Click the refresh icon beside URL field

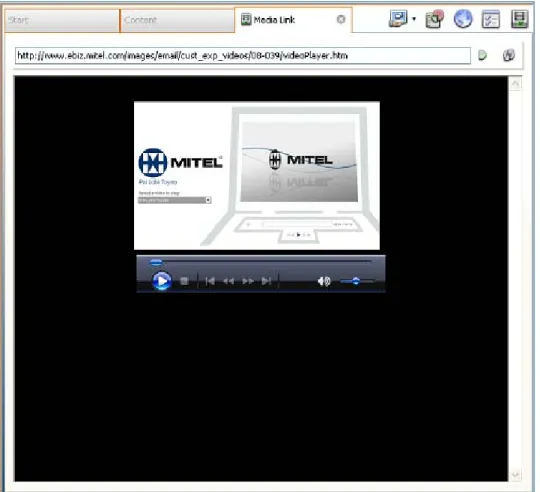point(509,55)
